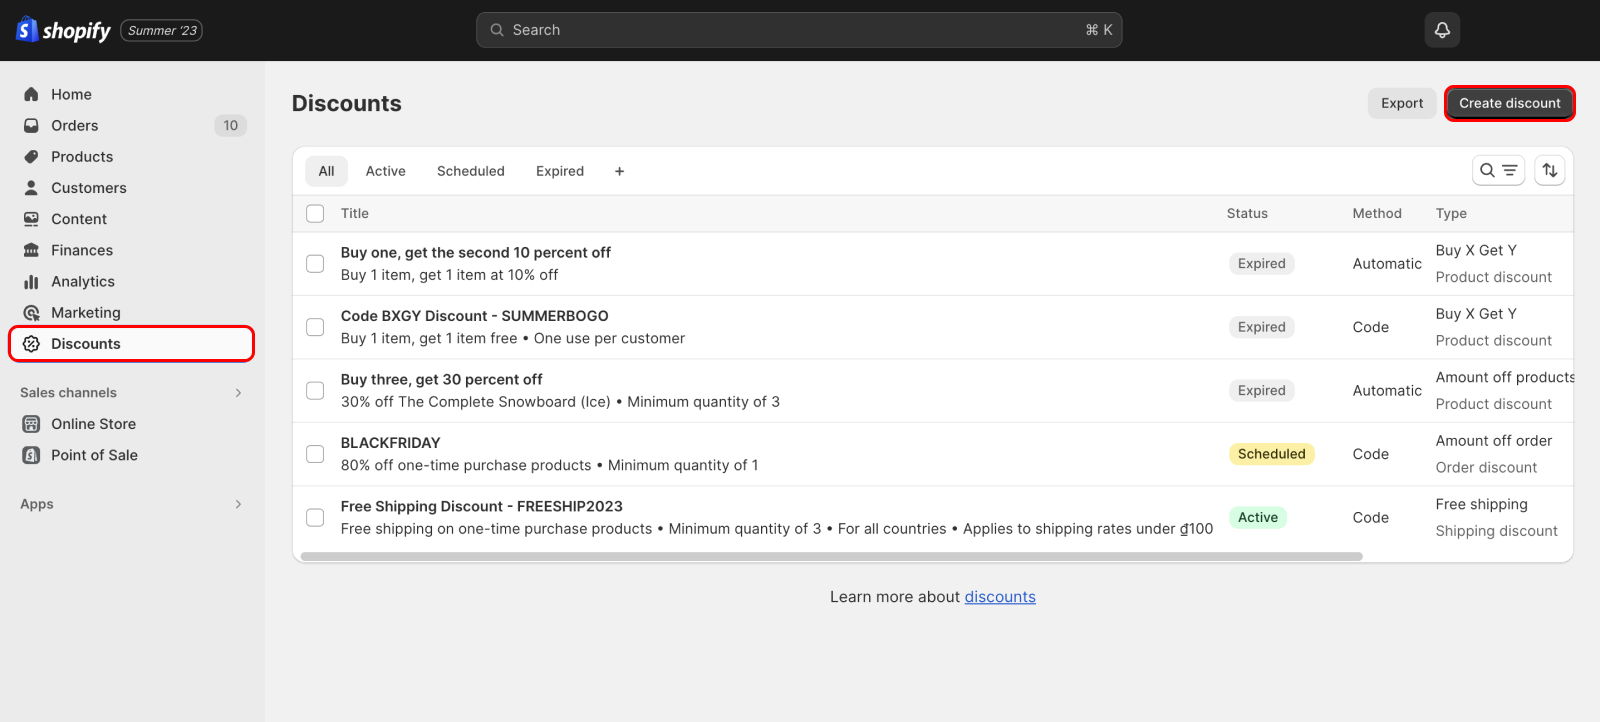Add a new view with plus icon

click(619, 171)
